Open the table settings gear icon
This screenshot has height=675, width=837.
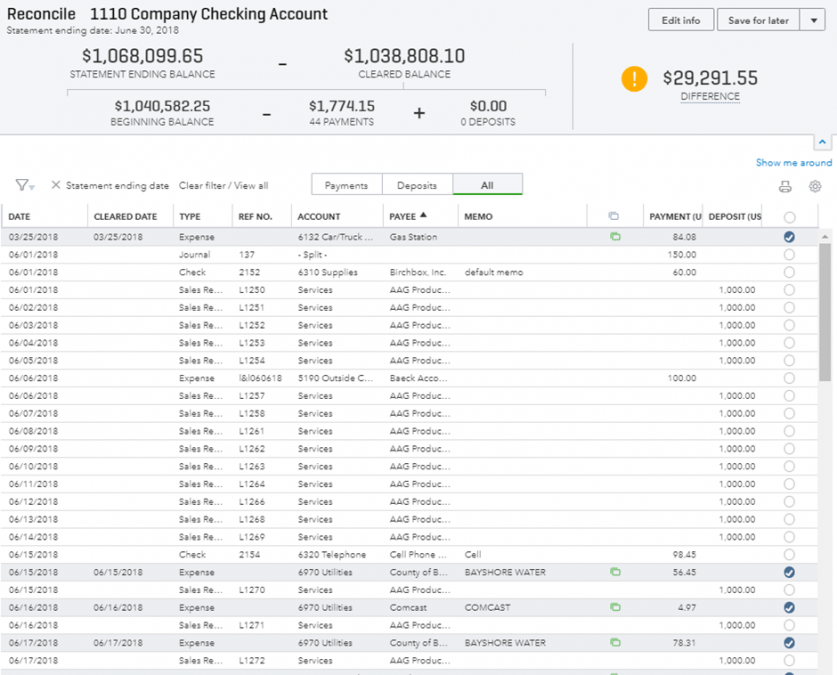click(x=815, y=187)
